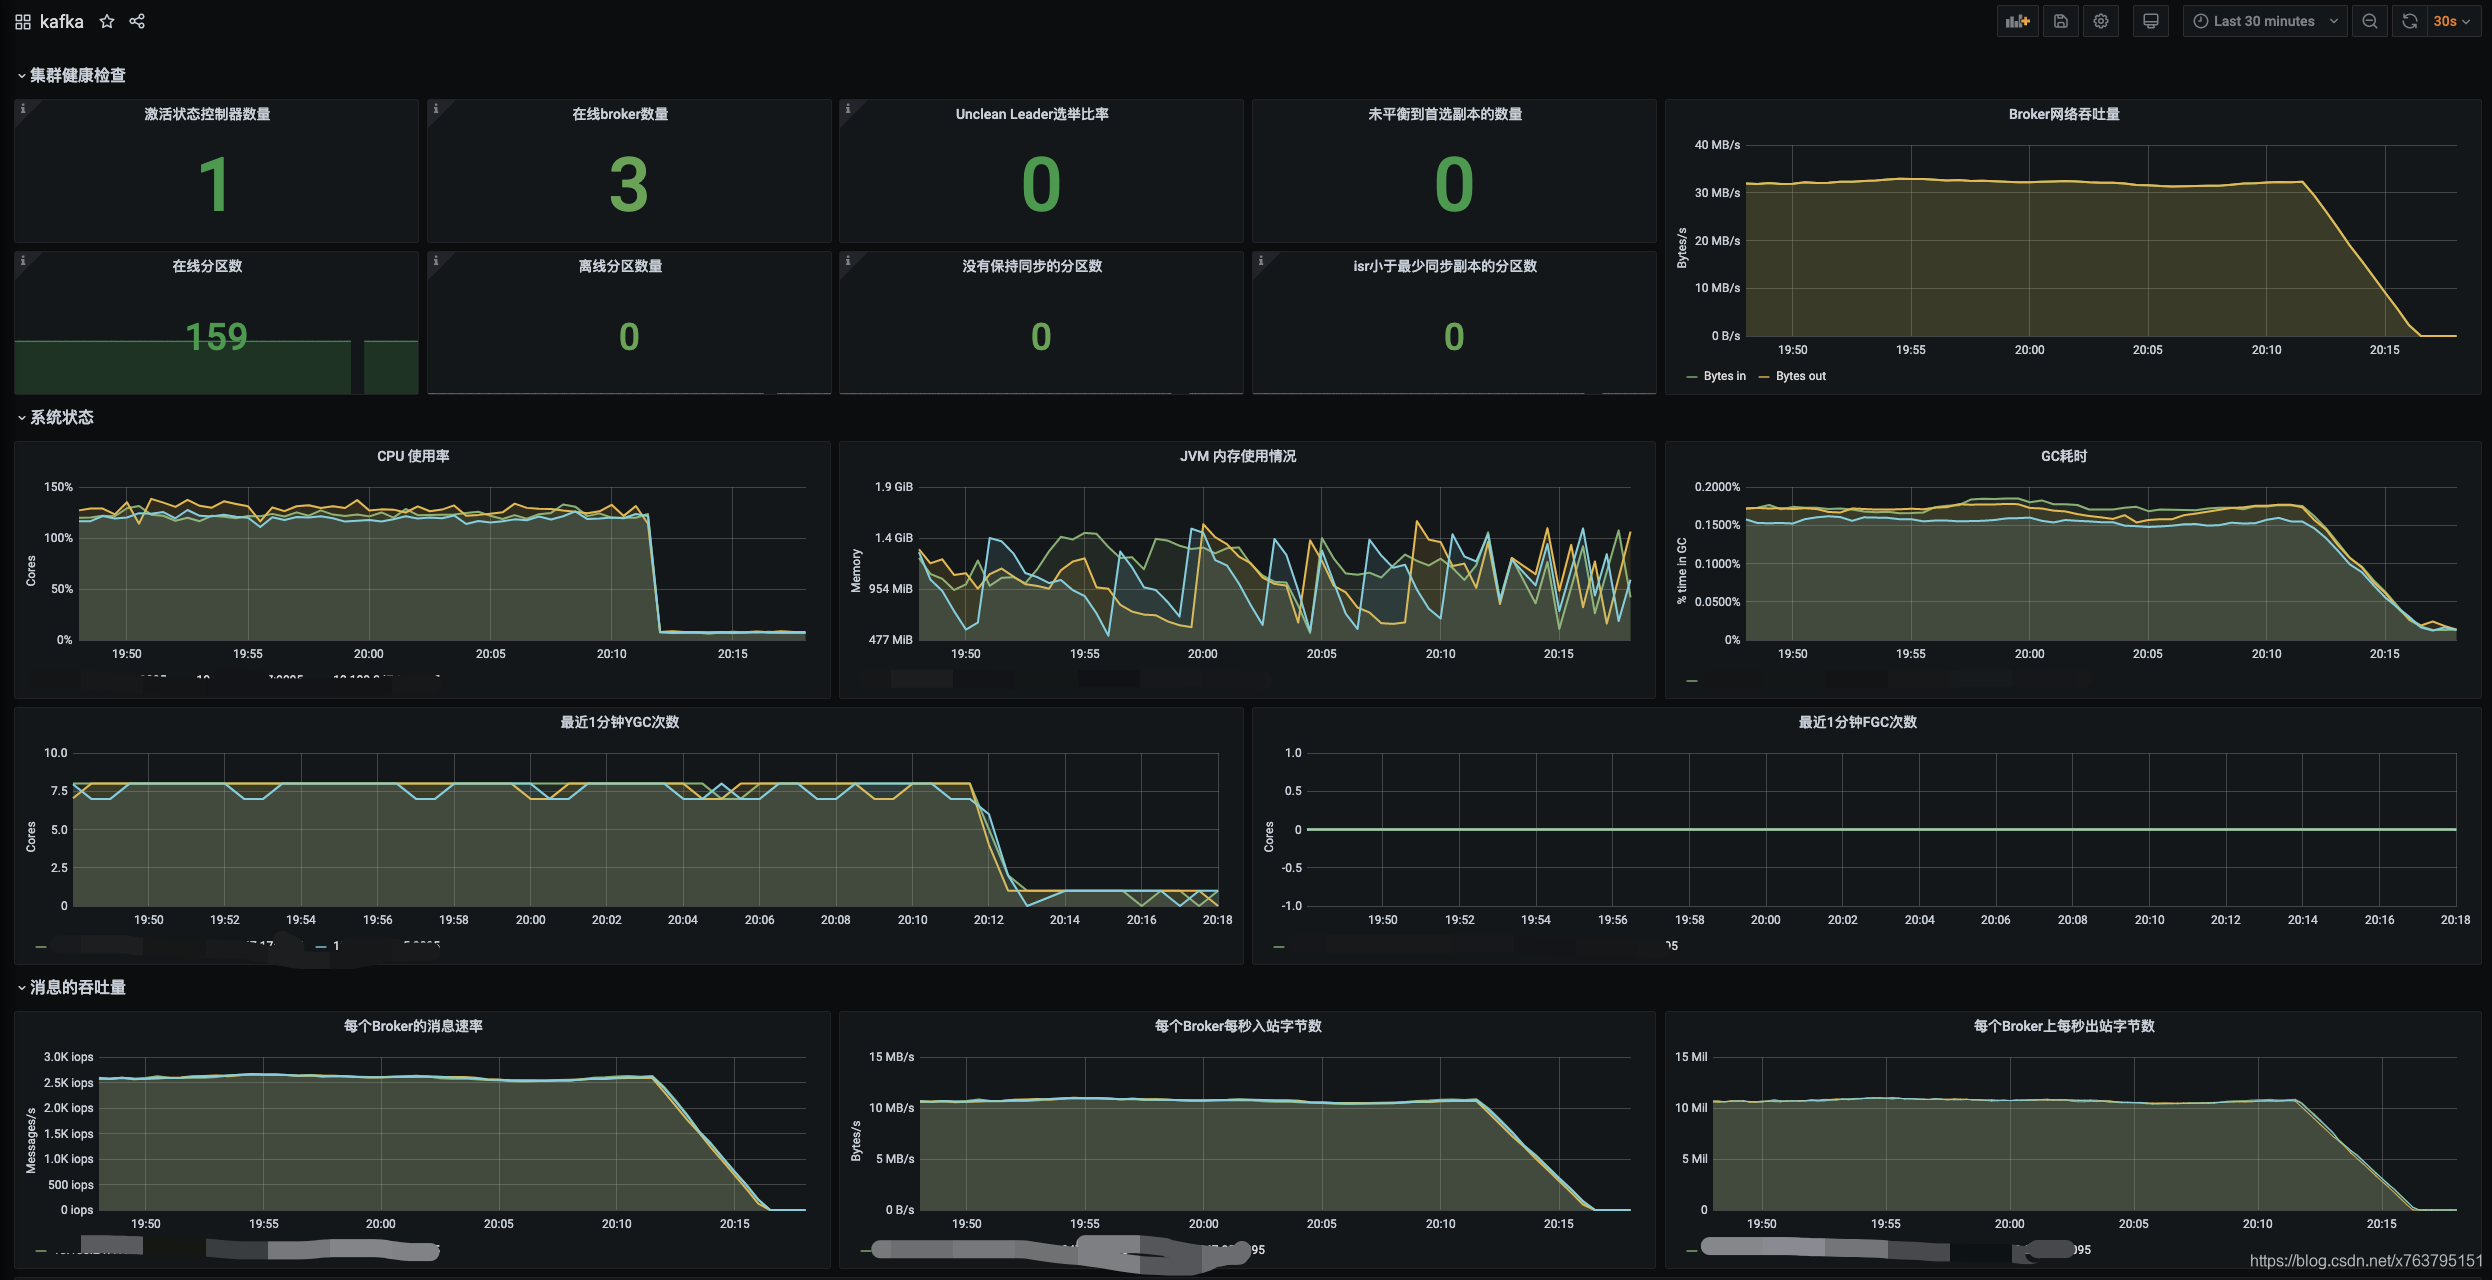The width and height of the screenshot is (2492, 1280).
Task: Star the kafka dashboard
Action: coord(107,21)
